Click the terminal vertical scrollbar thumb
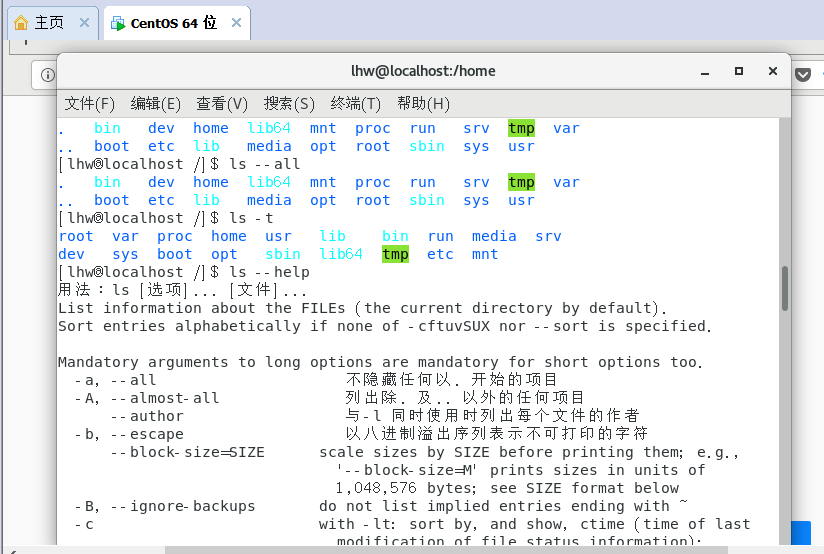The image size is (824, 554). (785, 288)
